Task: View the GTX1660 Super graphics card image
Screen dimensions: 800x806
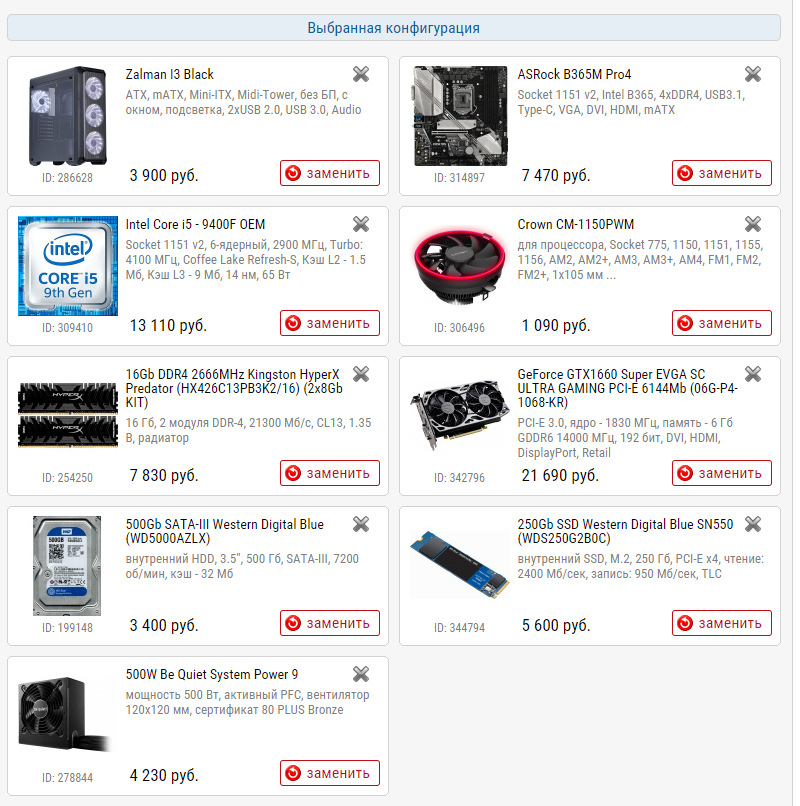Action: tap(459, 415)
